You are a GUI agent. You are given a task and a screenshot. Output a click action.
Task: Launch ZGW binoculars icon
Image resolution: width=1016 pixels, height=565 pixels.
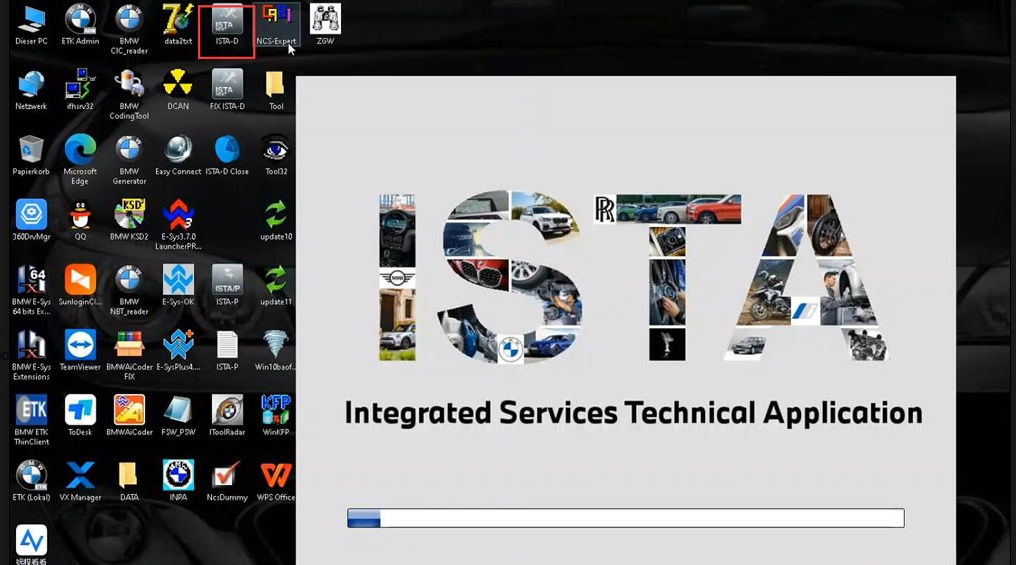pos(325,25)
